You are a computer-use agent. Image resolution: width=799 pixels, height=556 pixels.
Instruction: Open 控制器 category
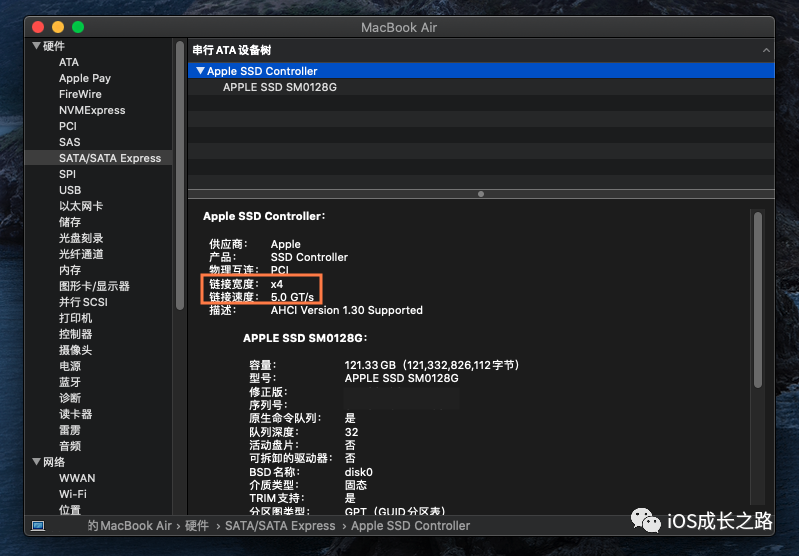tap(75, 334)
